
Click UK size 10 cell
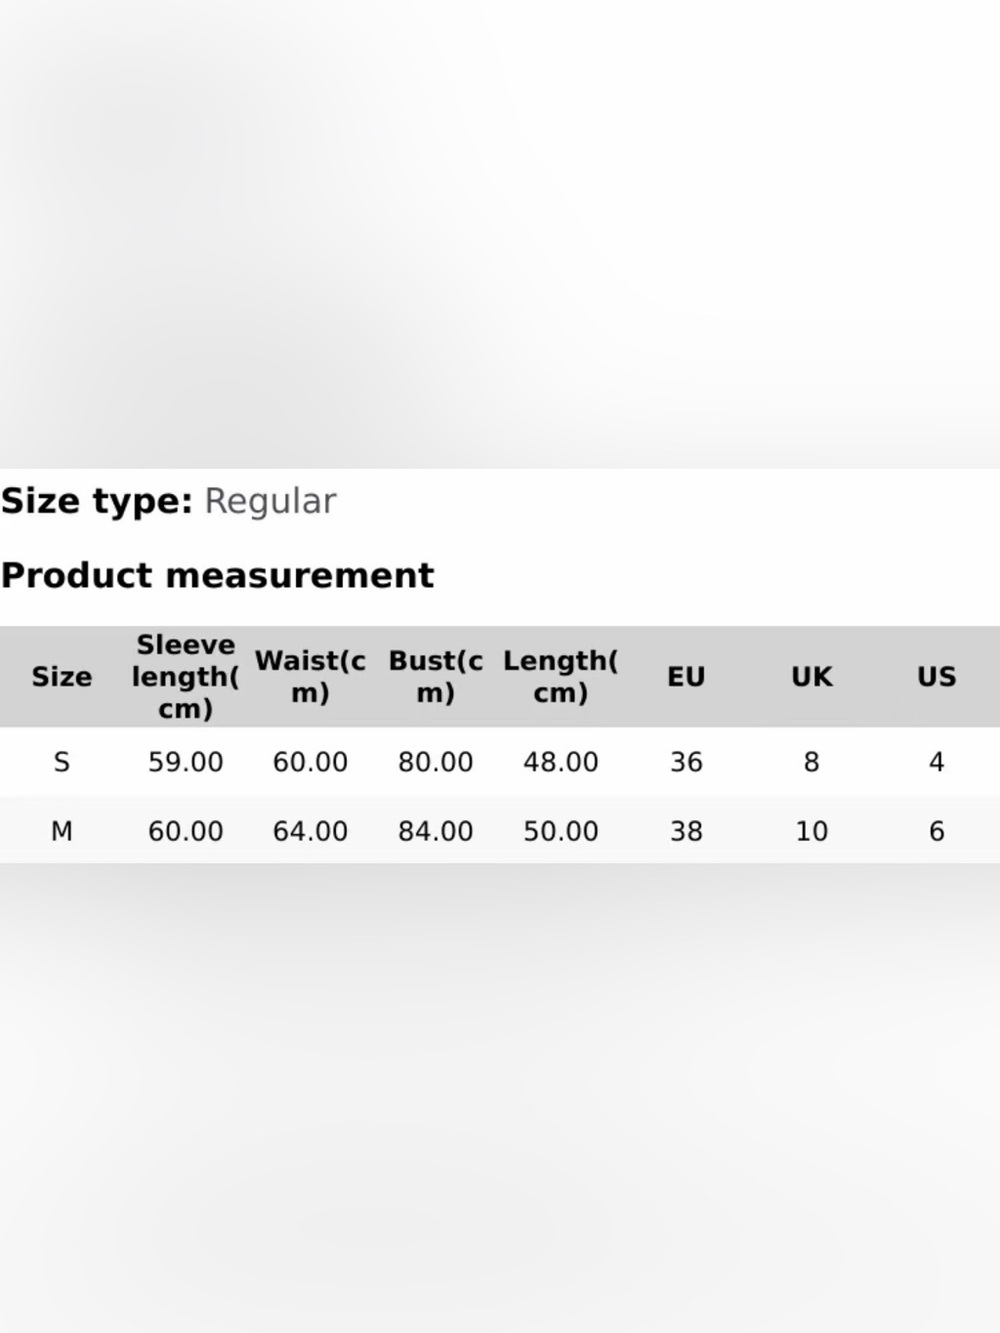tap(811, 831)
